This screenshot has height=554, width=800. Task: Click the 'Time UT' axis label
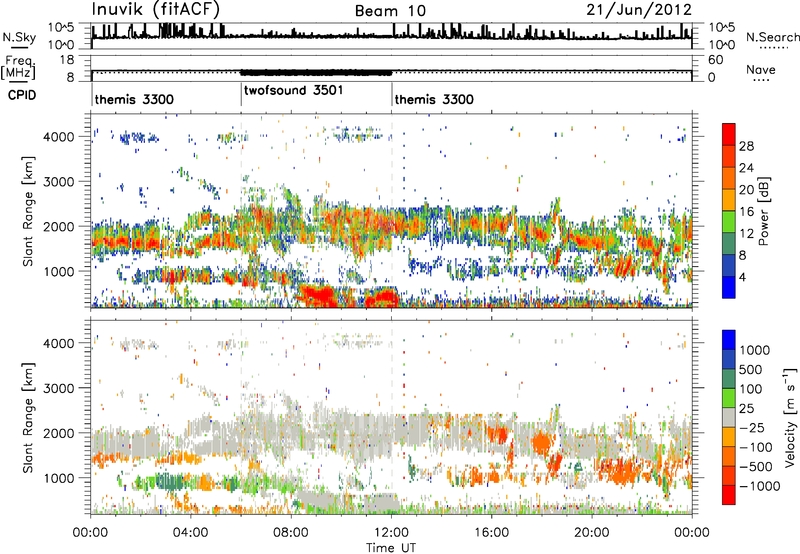(391, 548)
